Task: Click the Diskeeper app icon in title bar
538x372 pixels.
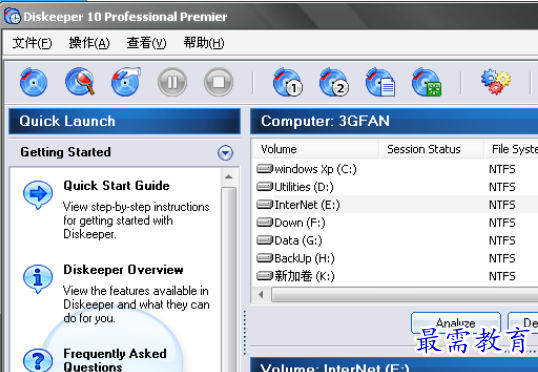Action: [12, 16]
